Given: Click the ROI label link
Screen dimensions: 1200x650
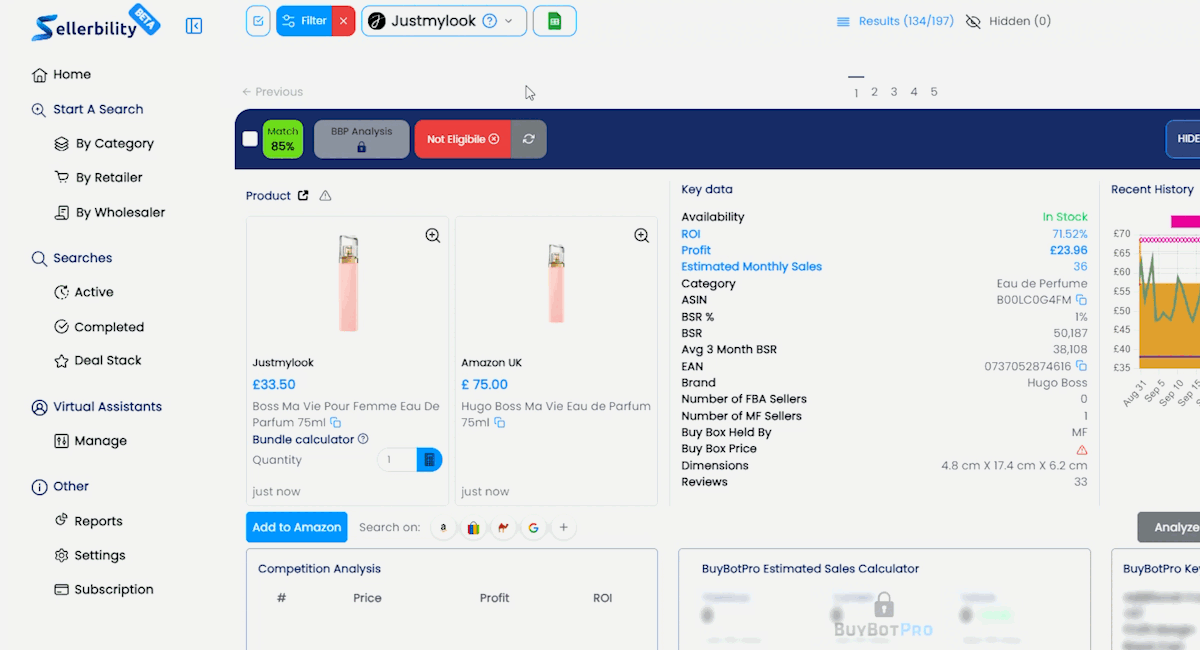Looking at the screenshot, I should [x=691, y=234].
